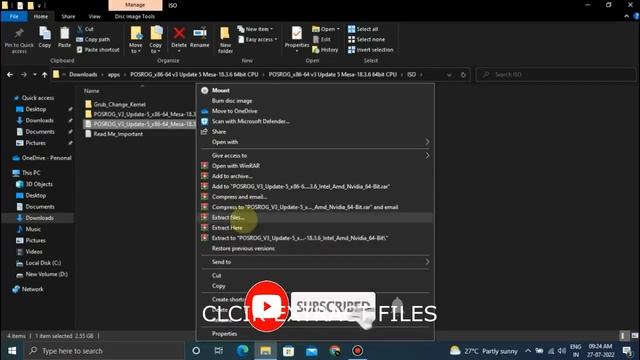Switch to the Disc Image Tools tab

pyautogui.click(x=135, y=16)
